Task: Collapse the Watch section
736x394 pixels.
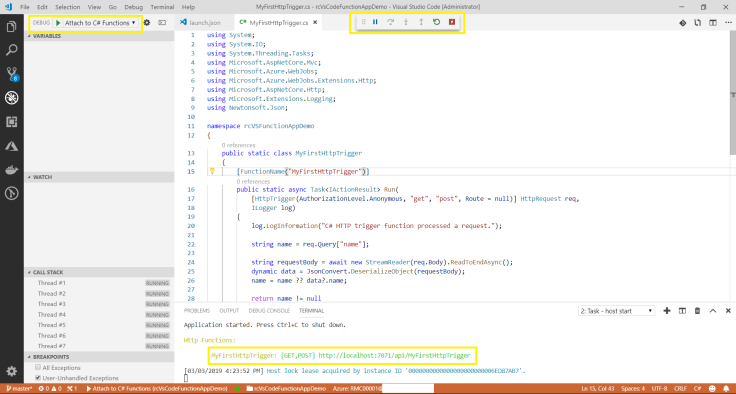Action: [x=99, y=177]
